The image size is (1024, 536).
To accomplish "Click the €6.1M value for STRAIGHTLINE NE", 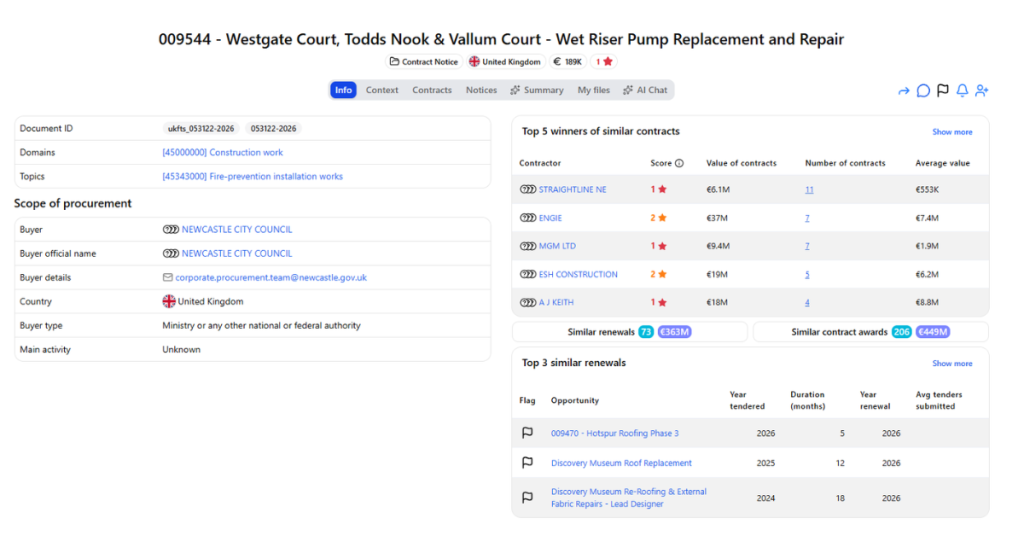I will [x=717, y=190].
